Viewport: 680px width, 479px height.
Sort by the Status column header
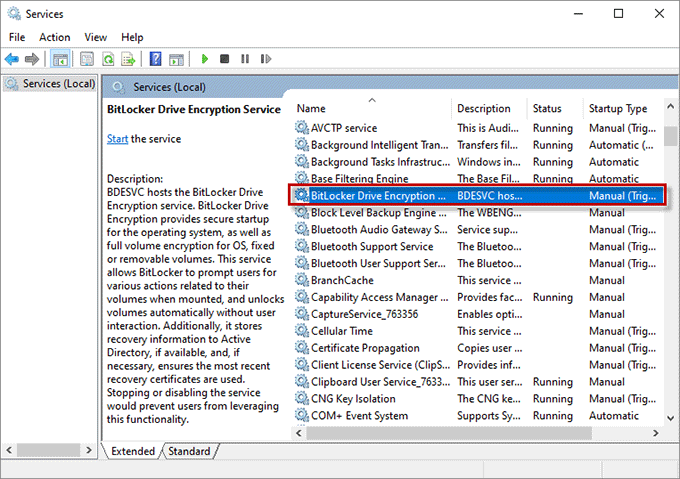click(555, 108)
